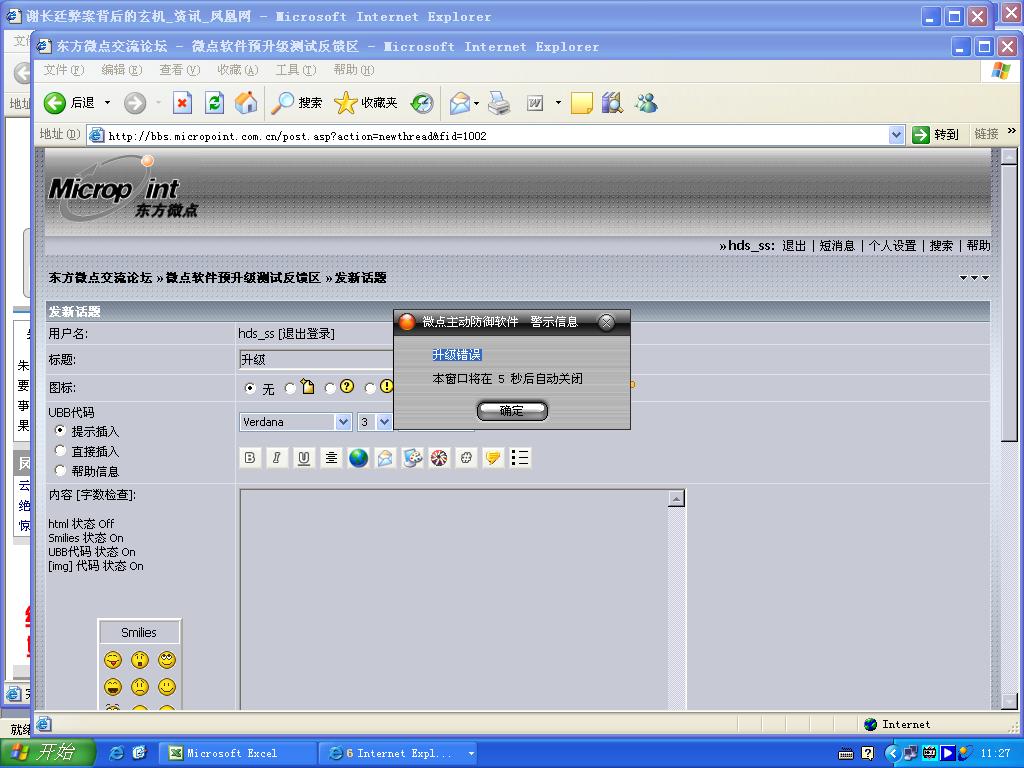Click the 标题 title input field
1024x768 pixels.
pos(317,360)
